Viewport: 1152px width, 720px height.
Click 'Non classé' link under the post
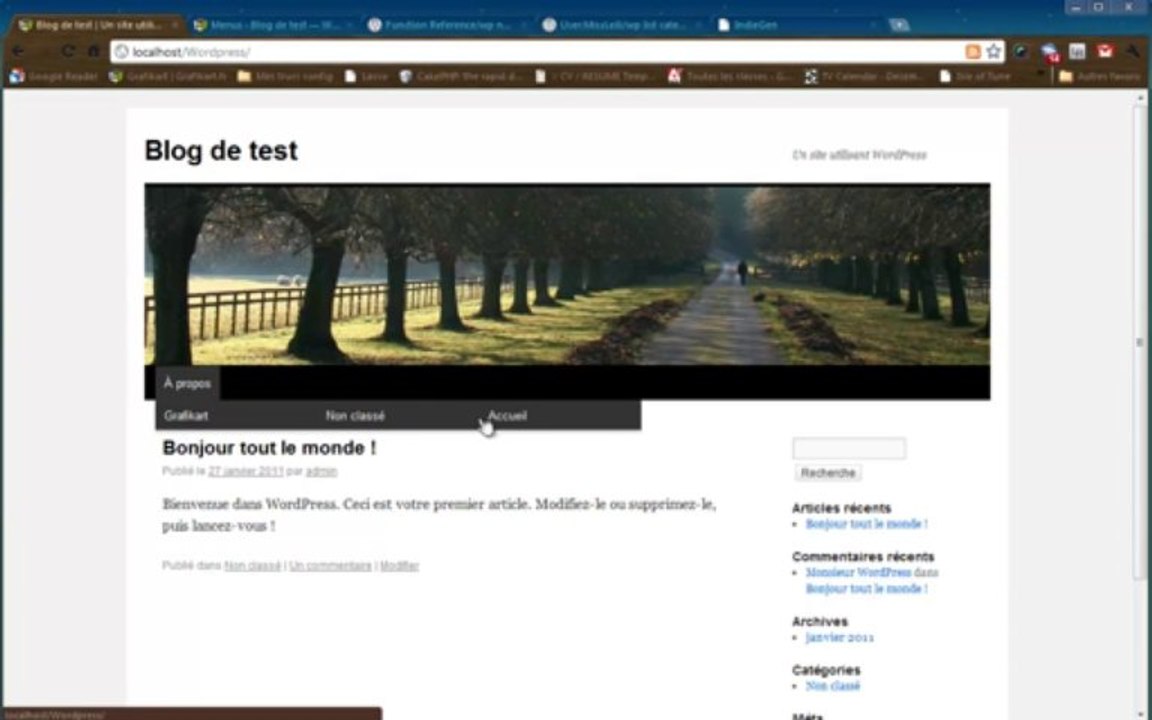click(252, 566)
